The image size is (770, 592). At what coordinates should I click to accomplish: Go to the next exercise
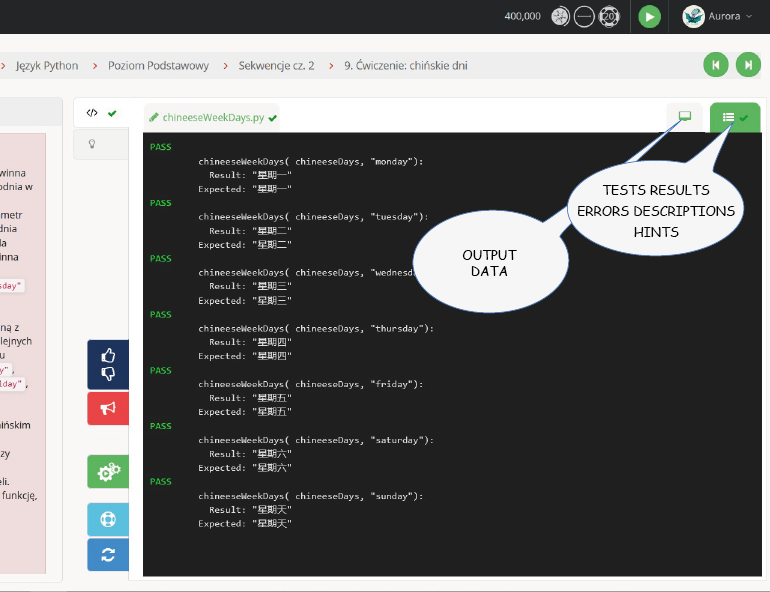(x=747, y=65)
